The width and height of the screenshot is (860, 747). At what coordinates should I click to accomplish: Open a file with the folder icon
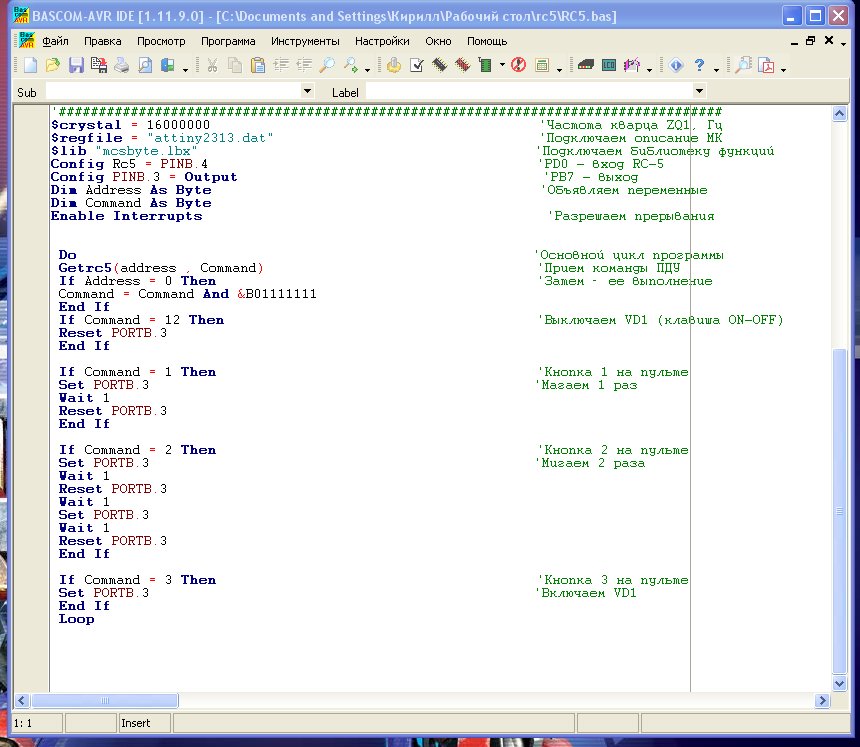coord(52,66)
